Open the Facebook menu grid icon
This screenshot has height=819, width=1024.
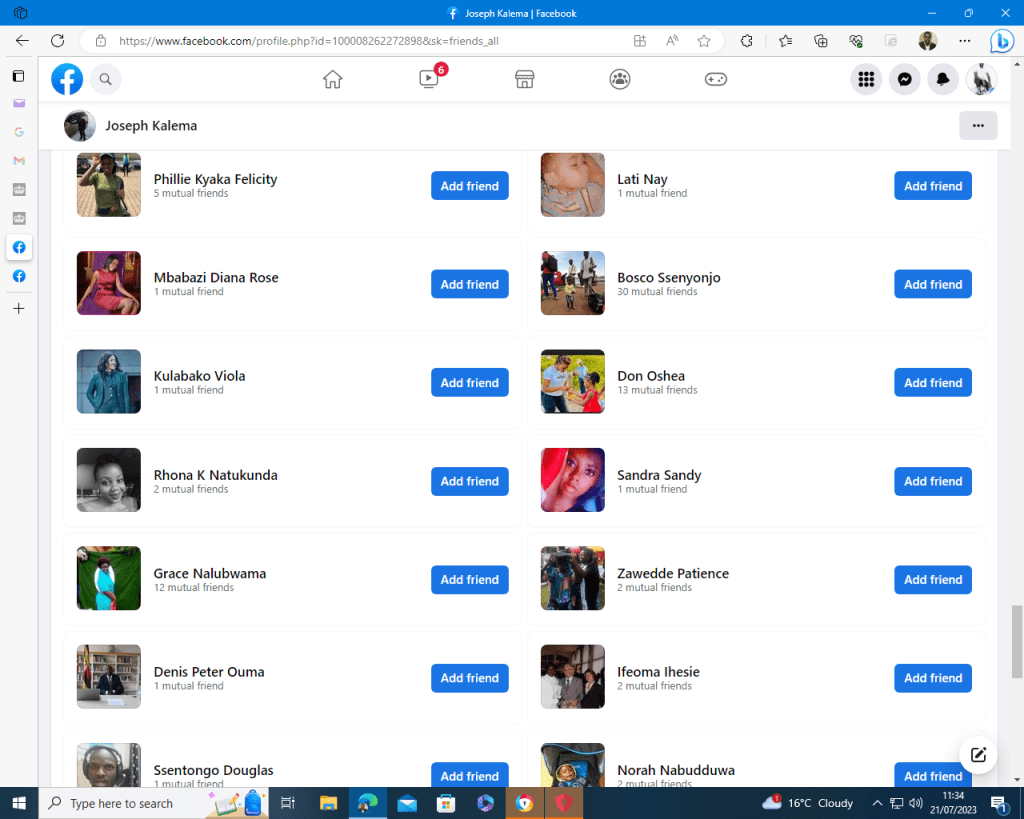[866, 79]
